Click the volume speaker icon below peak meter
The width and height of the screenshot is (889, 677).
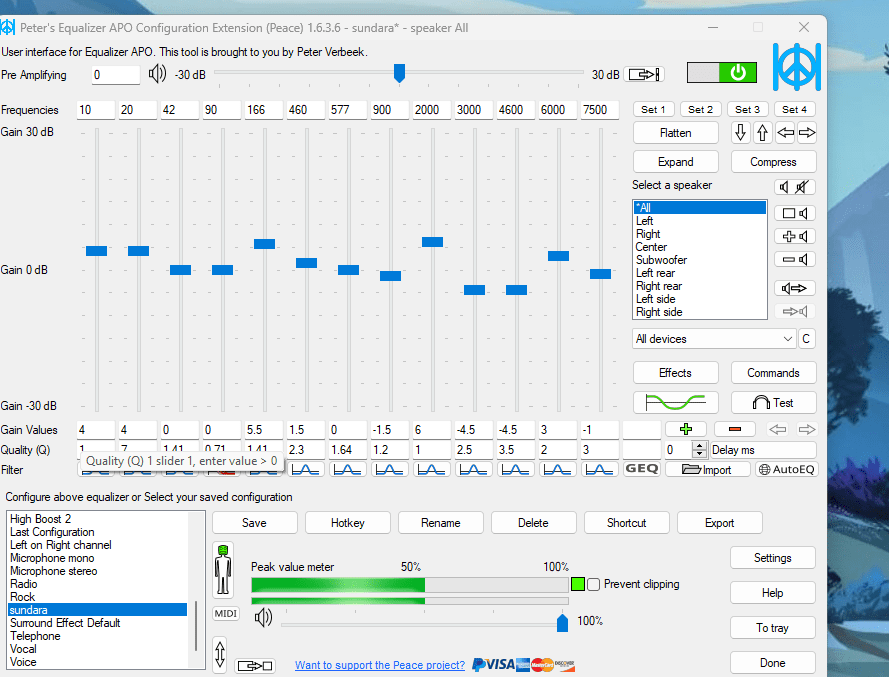pyautogui.click(x=264, y=617)
